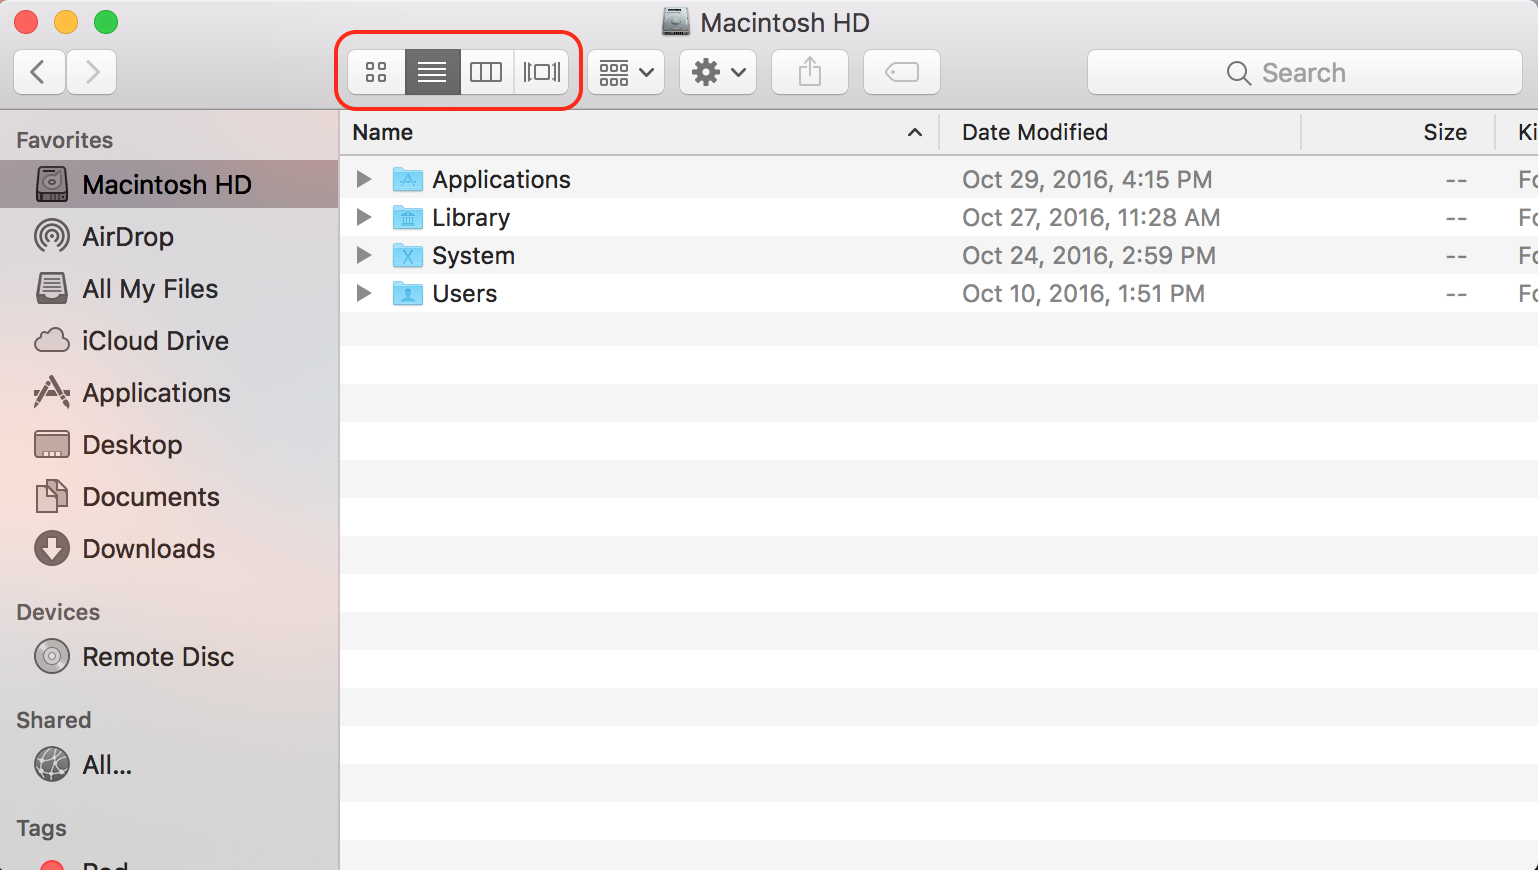Select the Users row name text
Viewport: 1538px width, 870px height.
pyautogui.click(x=465, y=294)
